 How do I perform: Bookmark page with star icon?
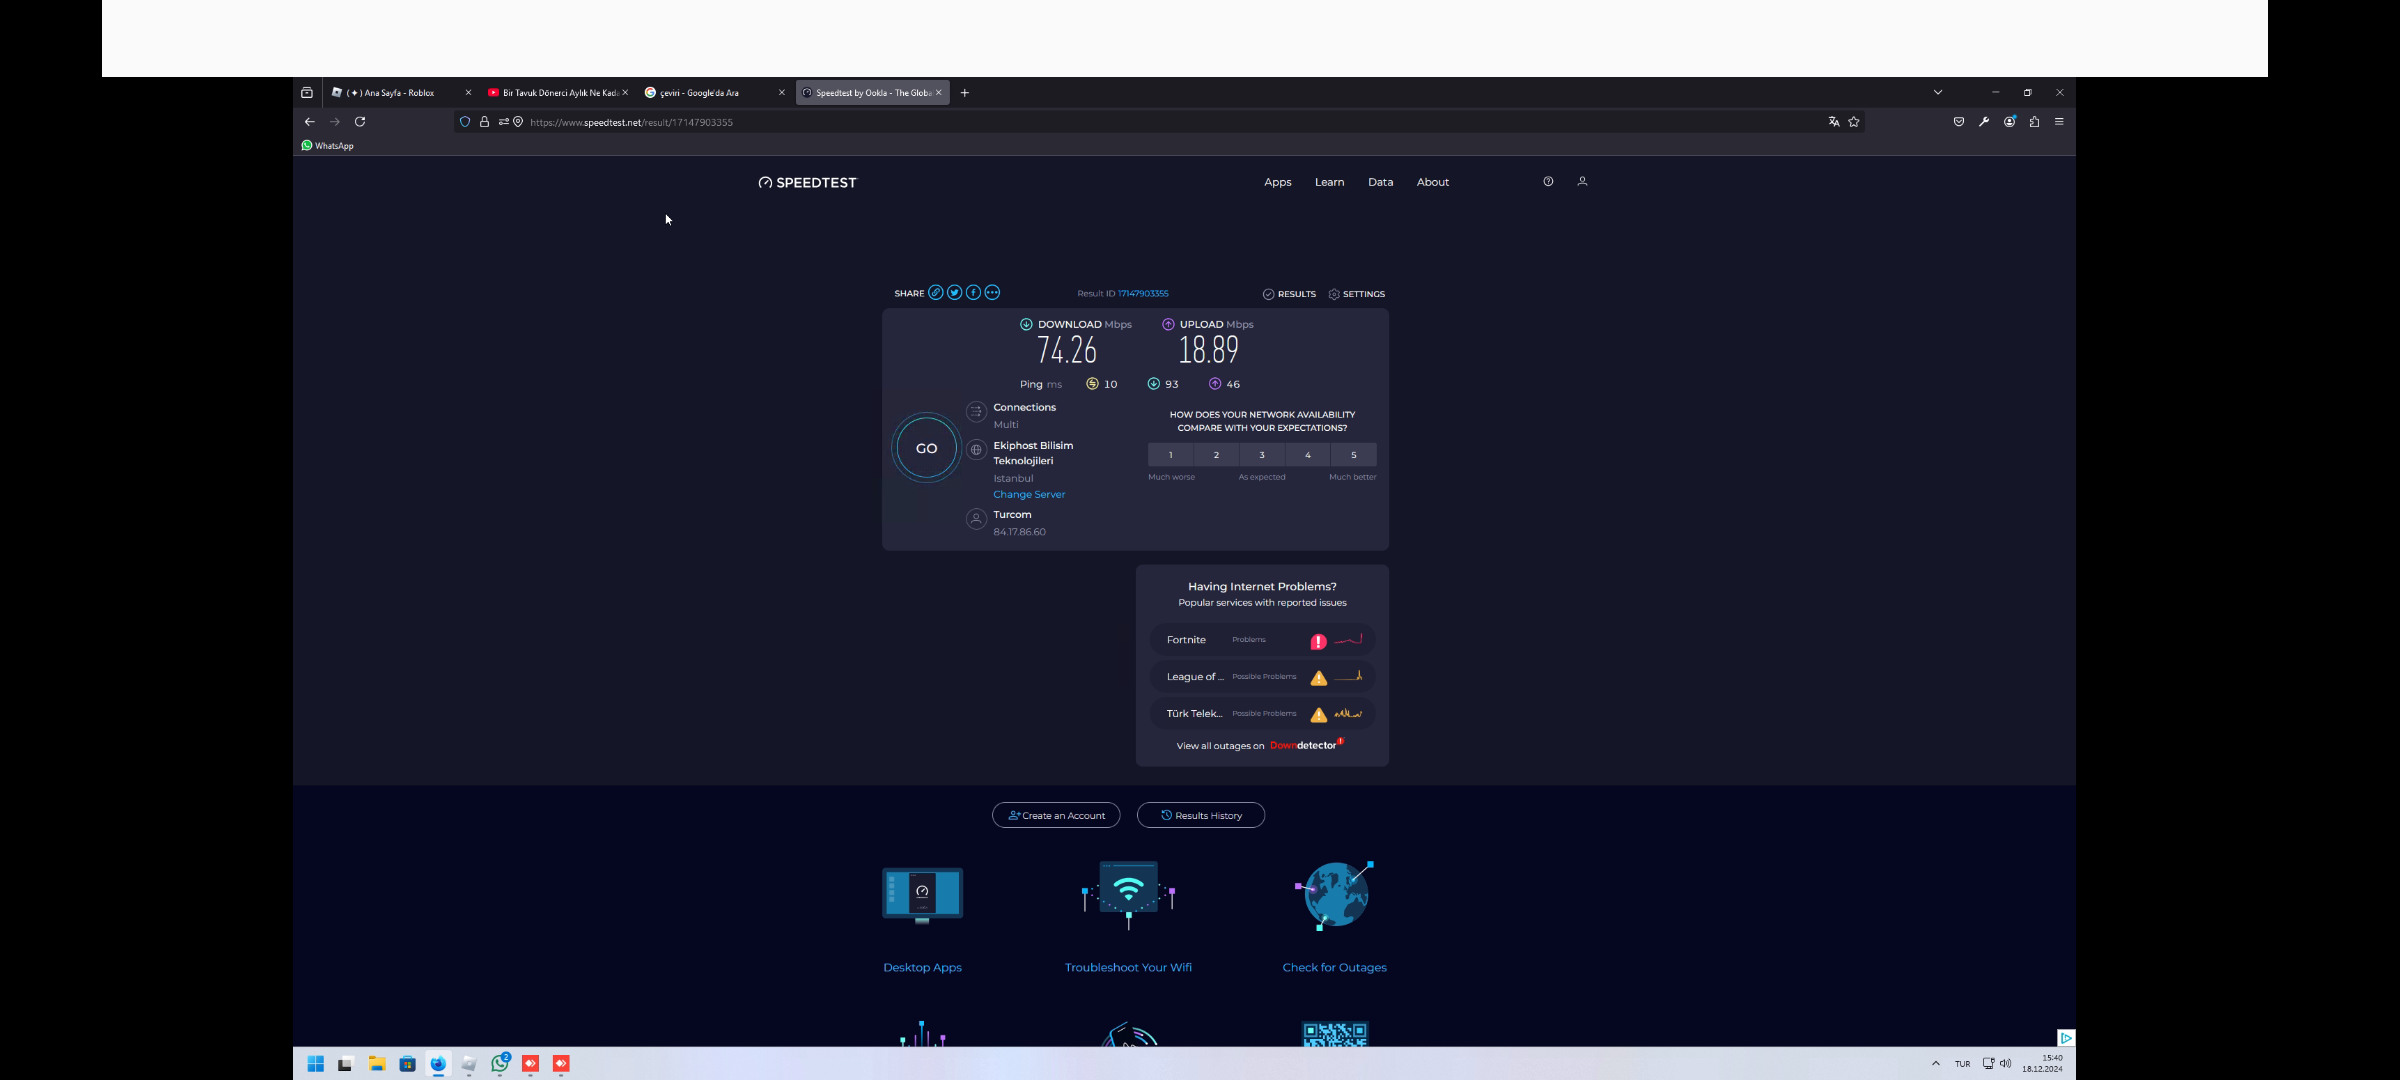(1854, 122)
